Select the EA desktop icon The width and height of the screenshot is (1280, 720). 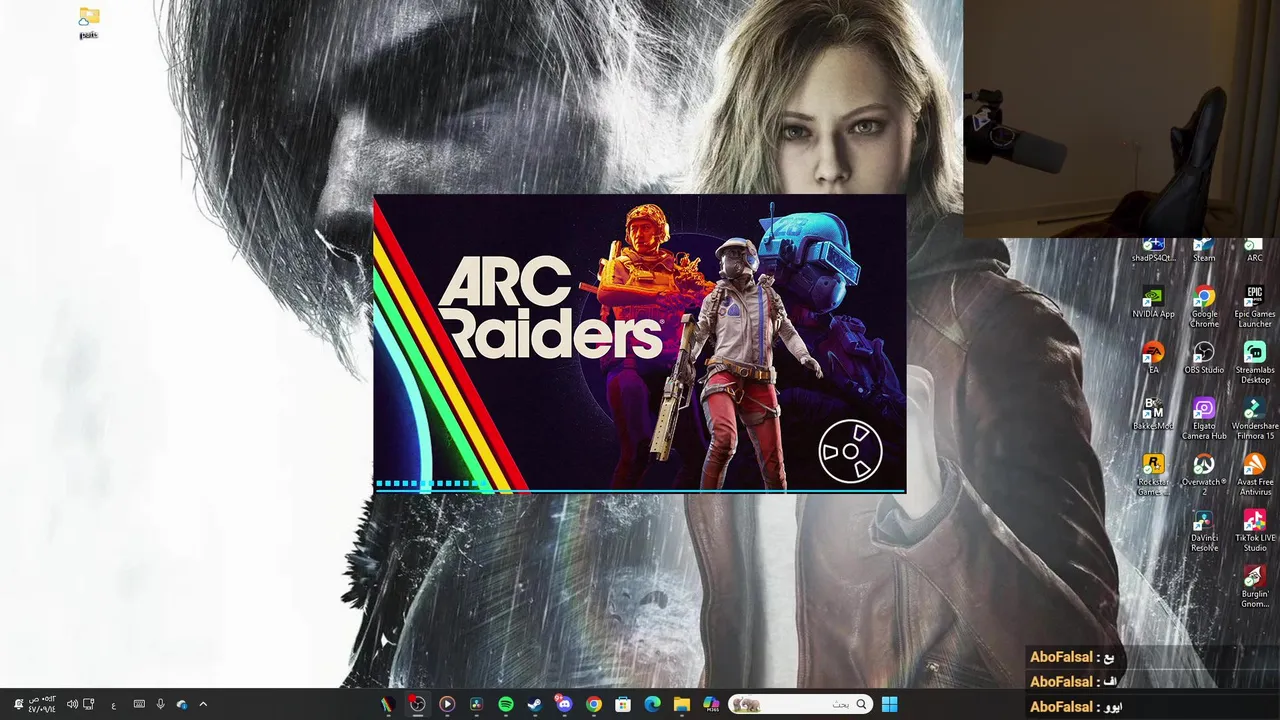pyautogui.click(x=1153, y=358)
